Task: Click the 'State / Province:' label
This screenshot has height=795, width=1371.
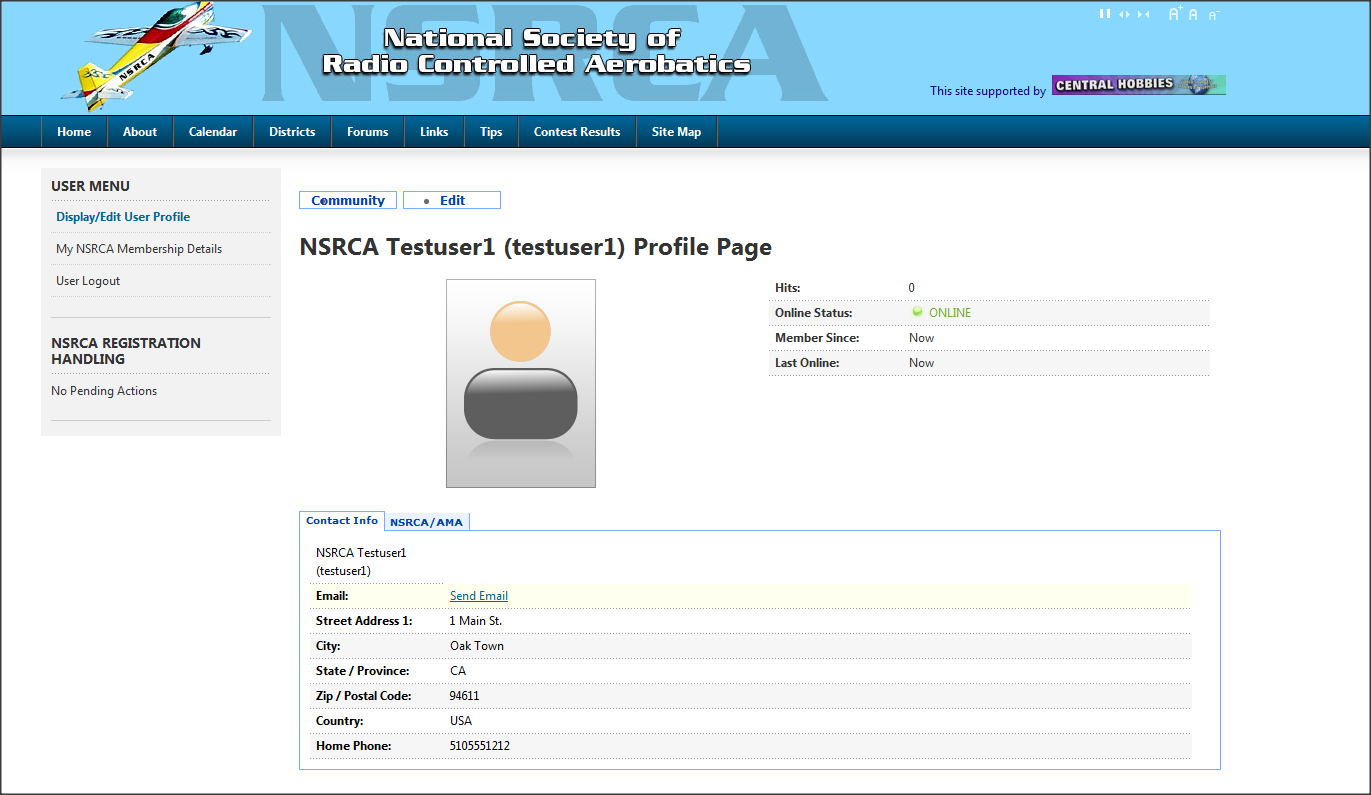Action: [x=363, y=671]
